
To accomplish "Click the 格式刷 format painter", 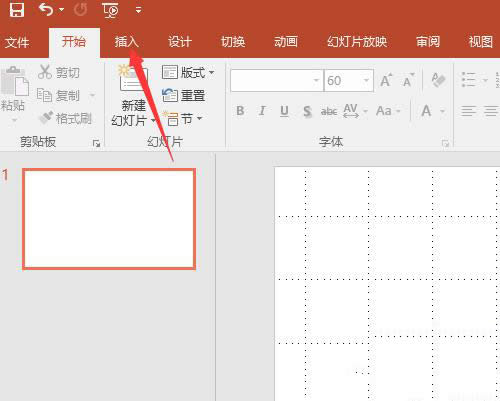I will pyautogui.click(x=65, y=118).
